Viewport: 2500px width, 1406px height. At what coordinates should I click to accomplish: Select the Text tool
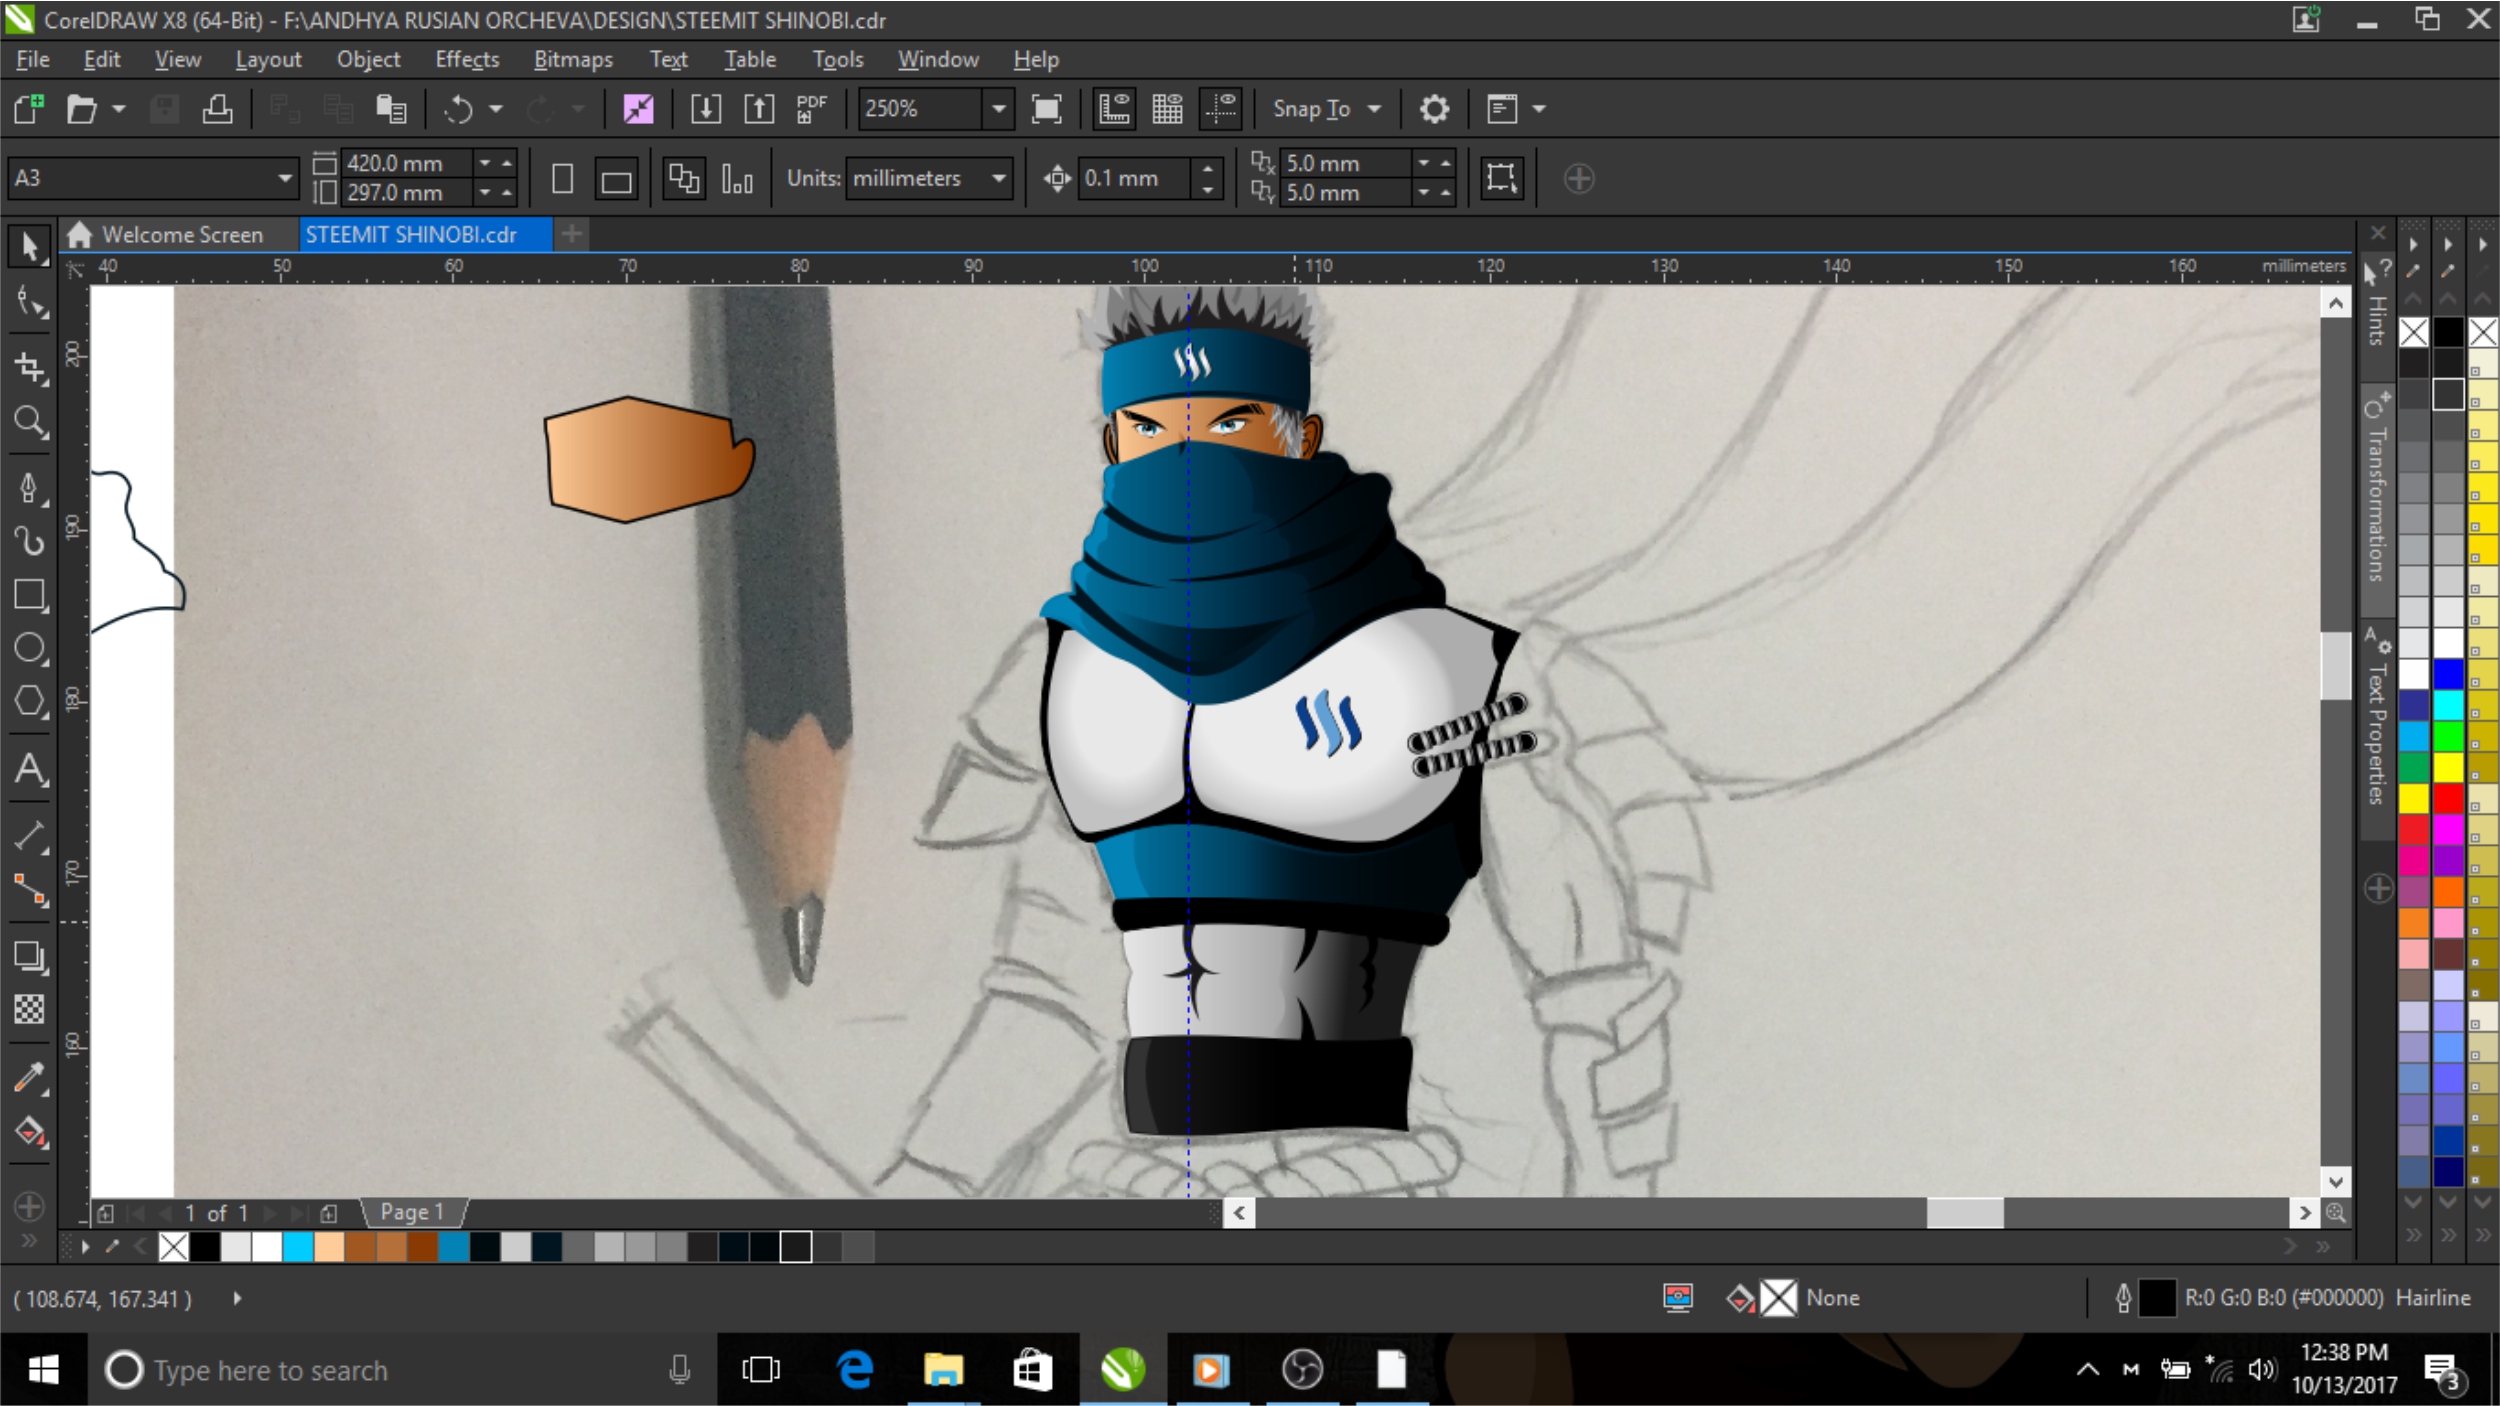tap(29, 769)
